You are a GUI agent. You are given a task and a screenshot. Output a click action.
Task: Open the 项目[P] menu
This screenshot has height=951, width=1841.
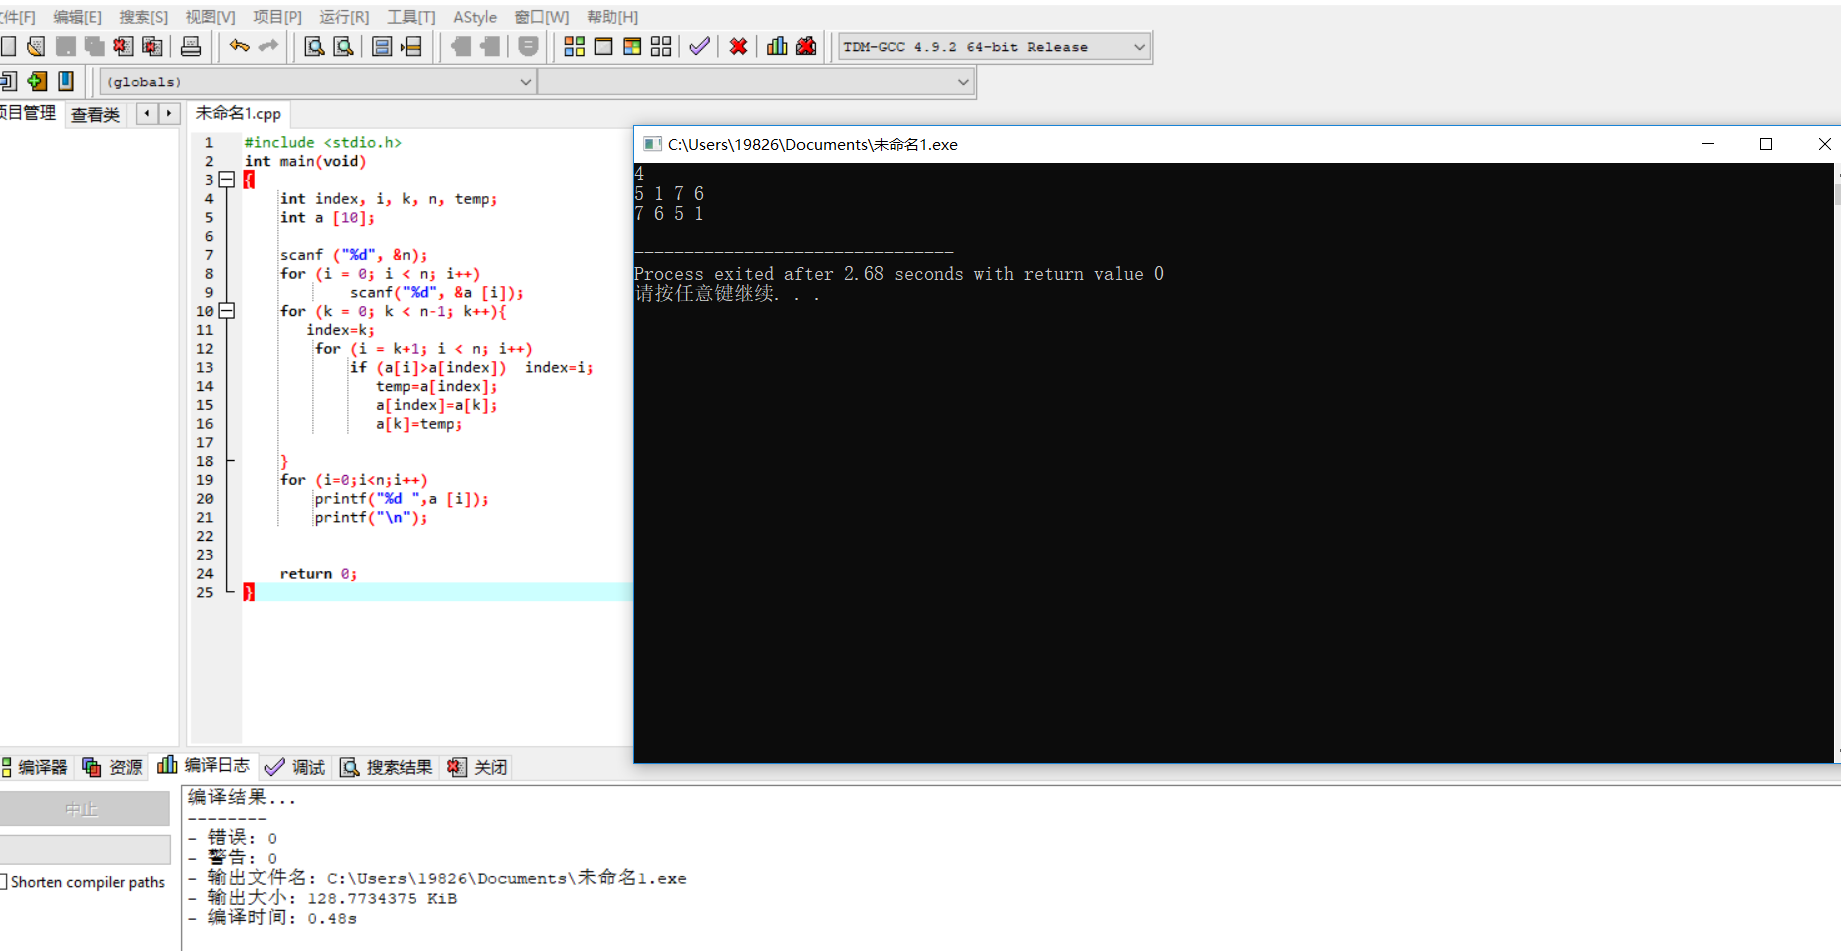tap(277, 17)
